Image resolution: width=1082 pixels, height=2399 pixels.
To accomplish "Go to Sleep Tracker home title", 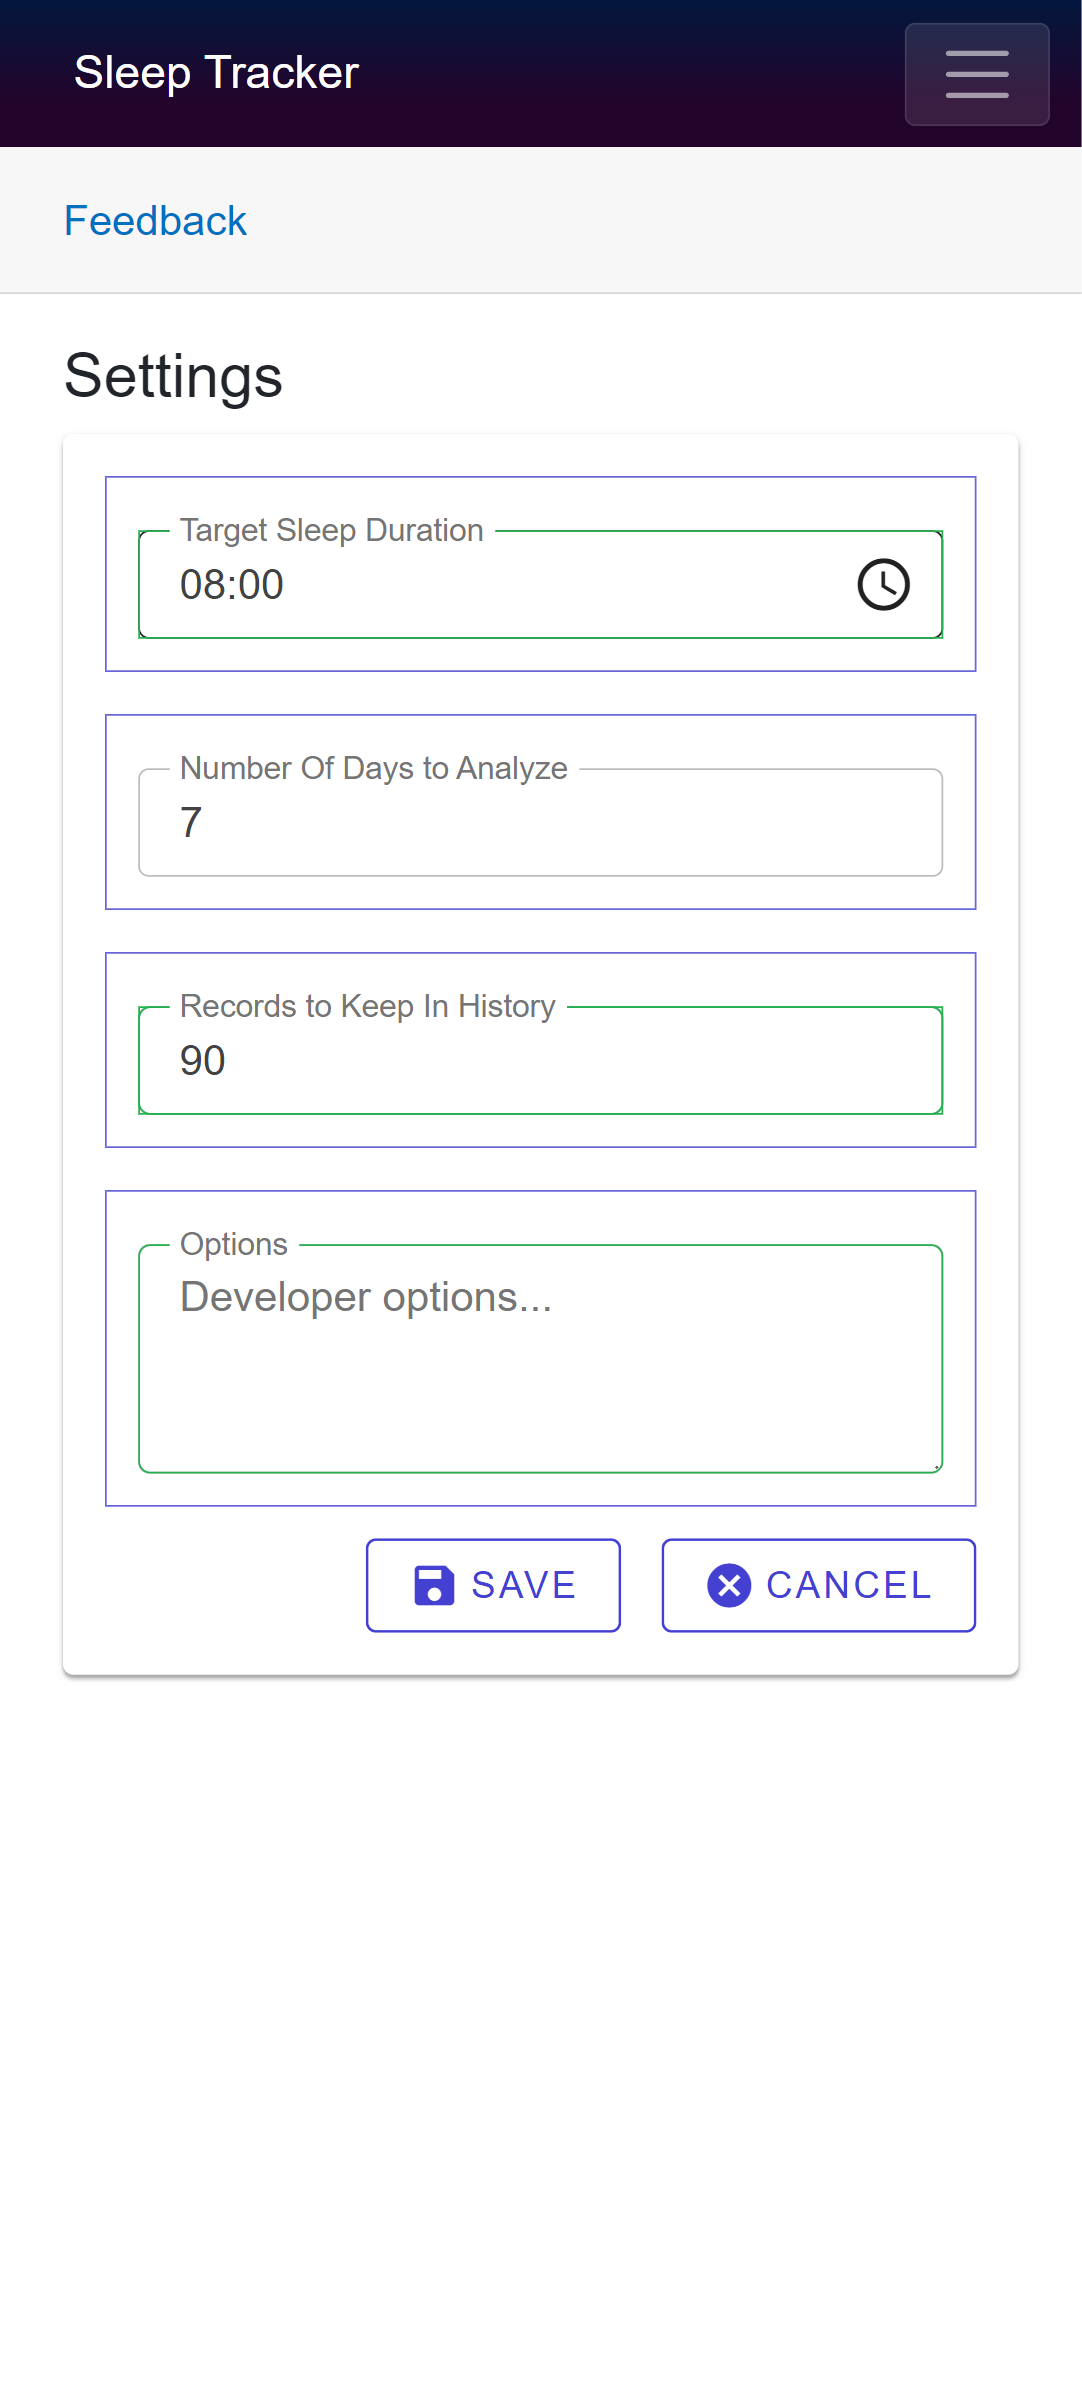I will [x=216, y=73].
